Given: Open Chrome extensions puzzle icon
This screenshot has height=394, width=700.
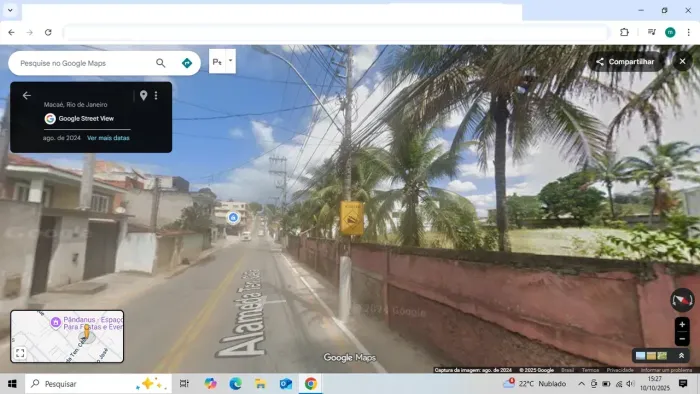Looking at the screenshot, I should click(x=624, y=32).
